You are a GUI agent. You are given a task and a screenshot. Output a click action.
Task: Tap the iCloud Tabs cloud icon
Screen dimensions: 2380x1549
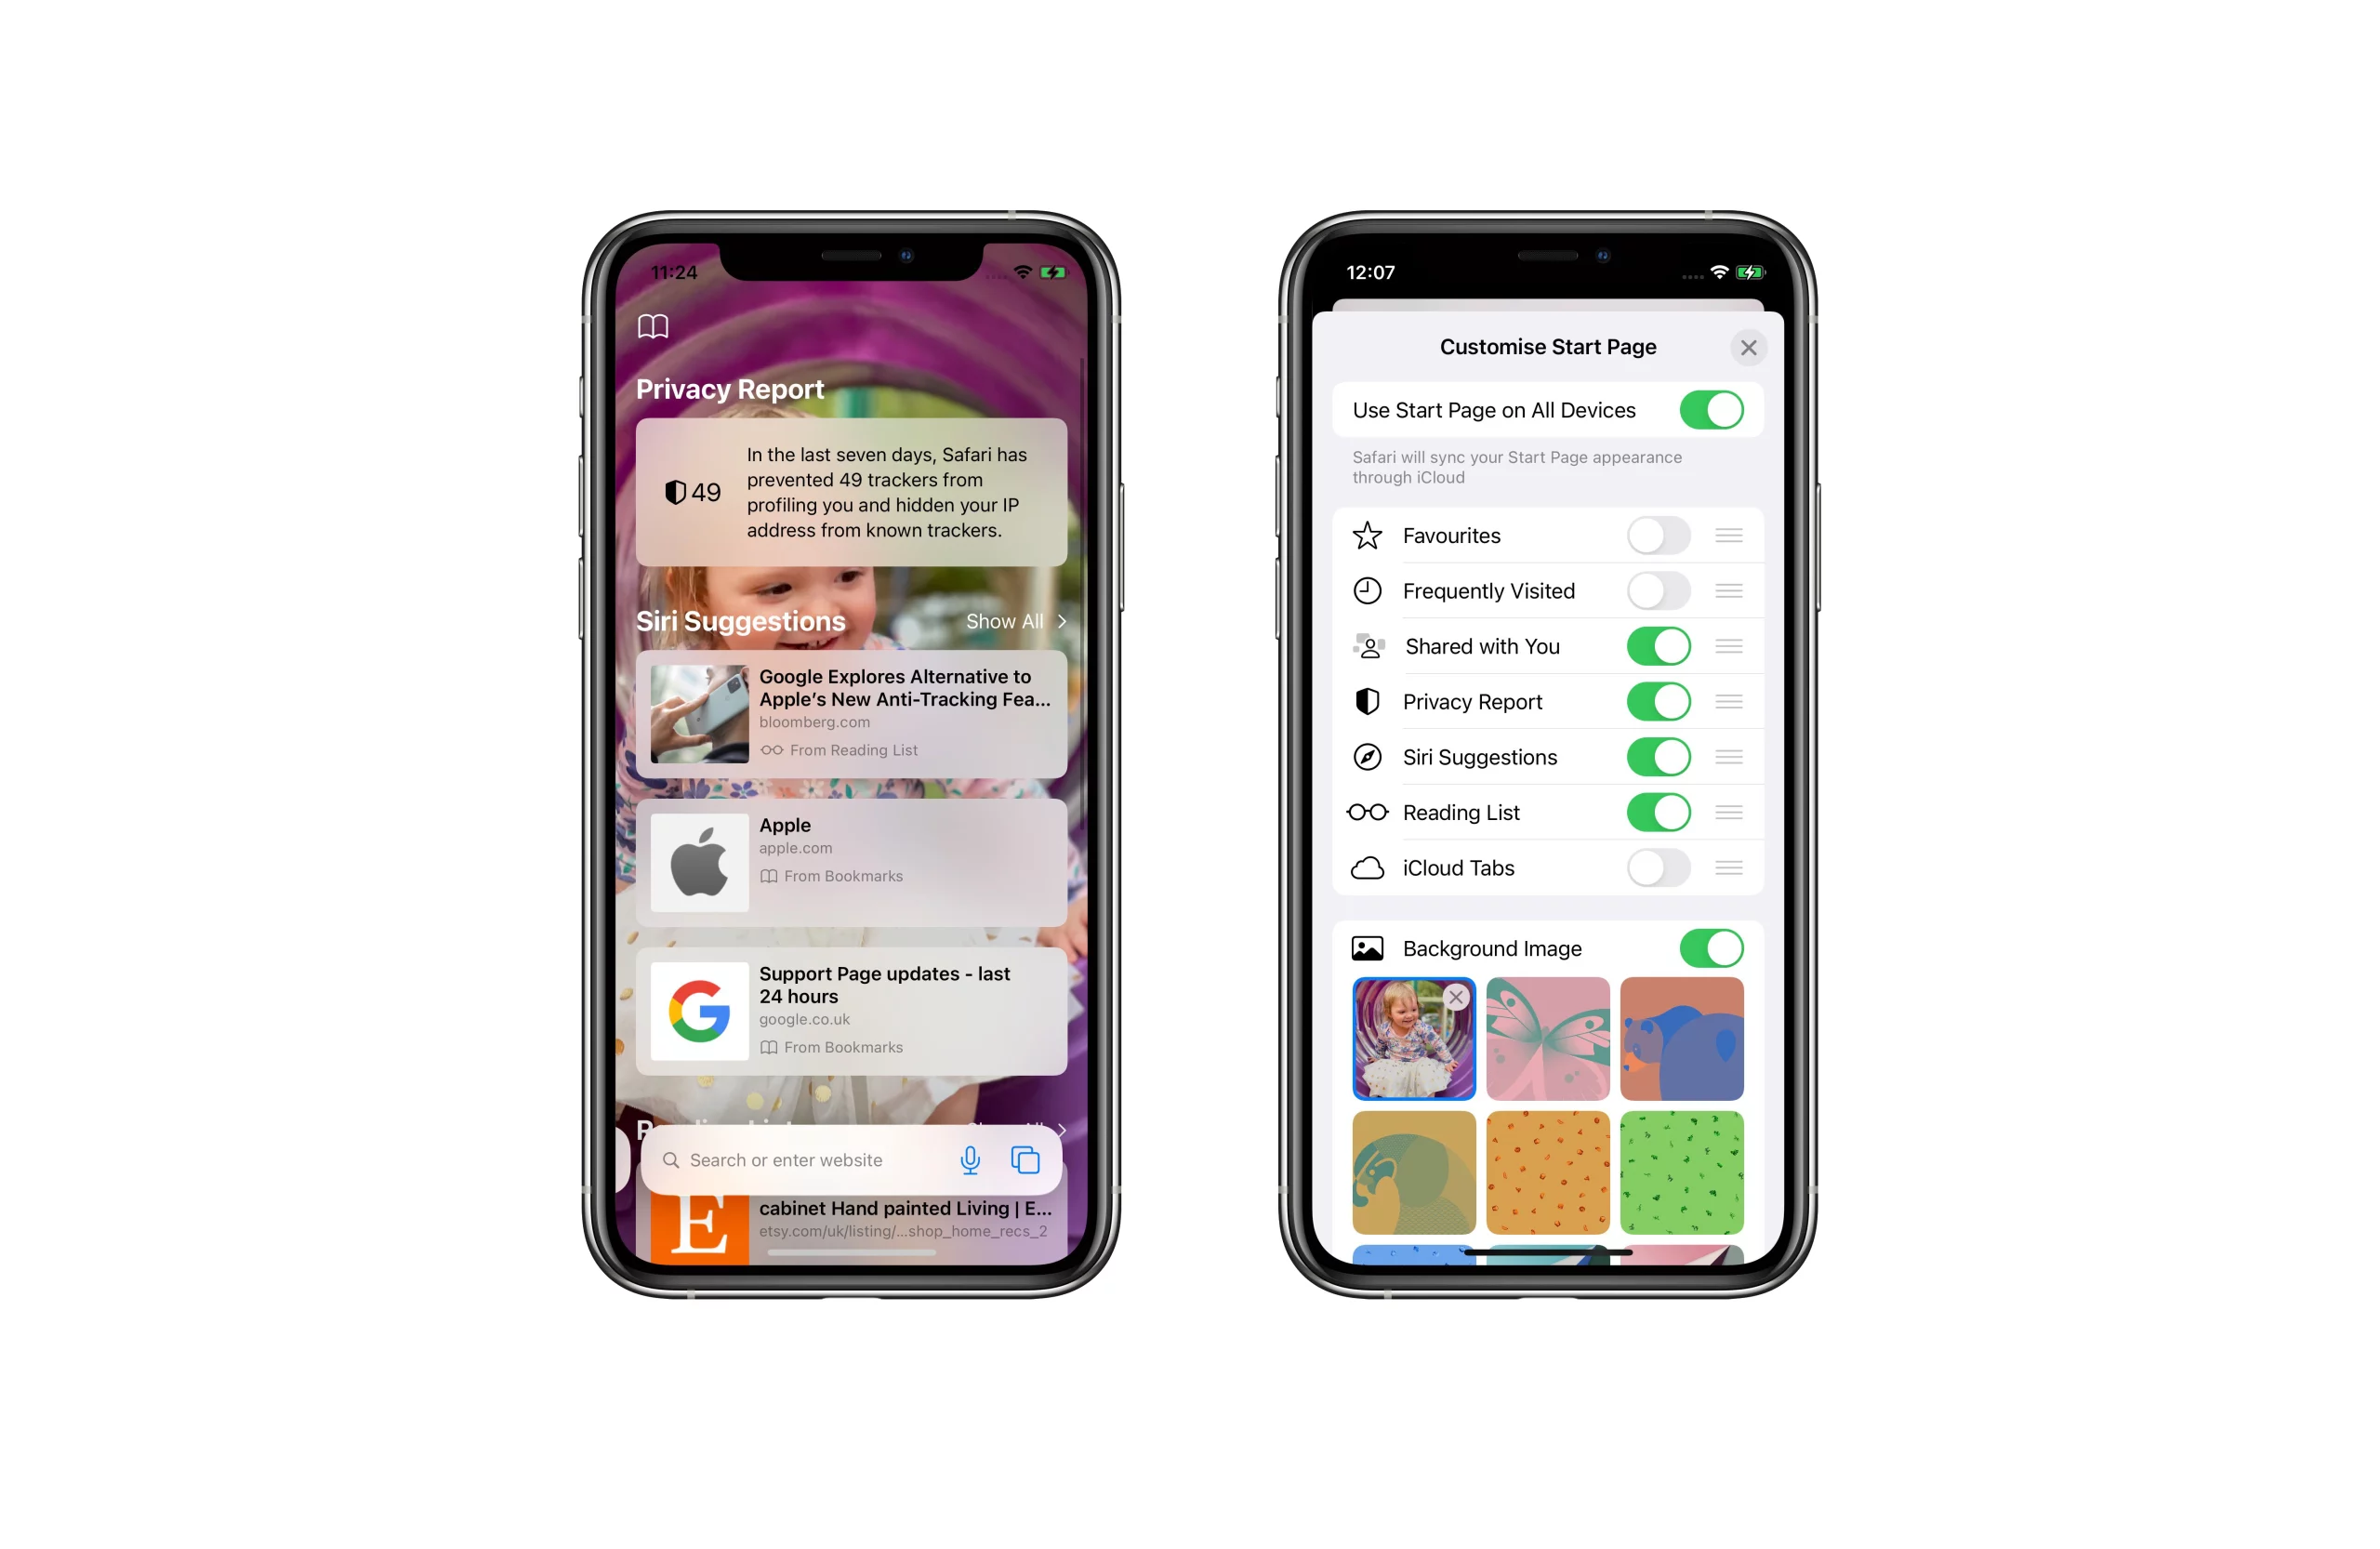click(x=1368, y=866)
